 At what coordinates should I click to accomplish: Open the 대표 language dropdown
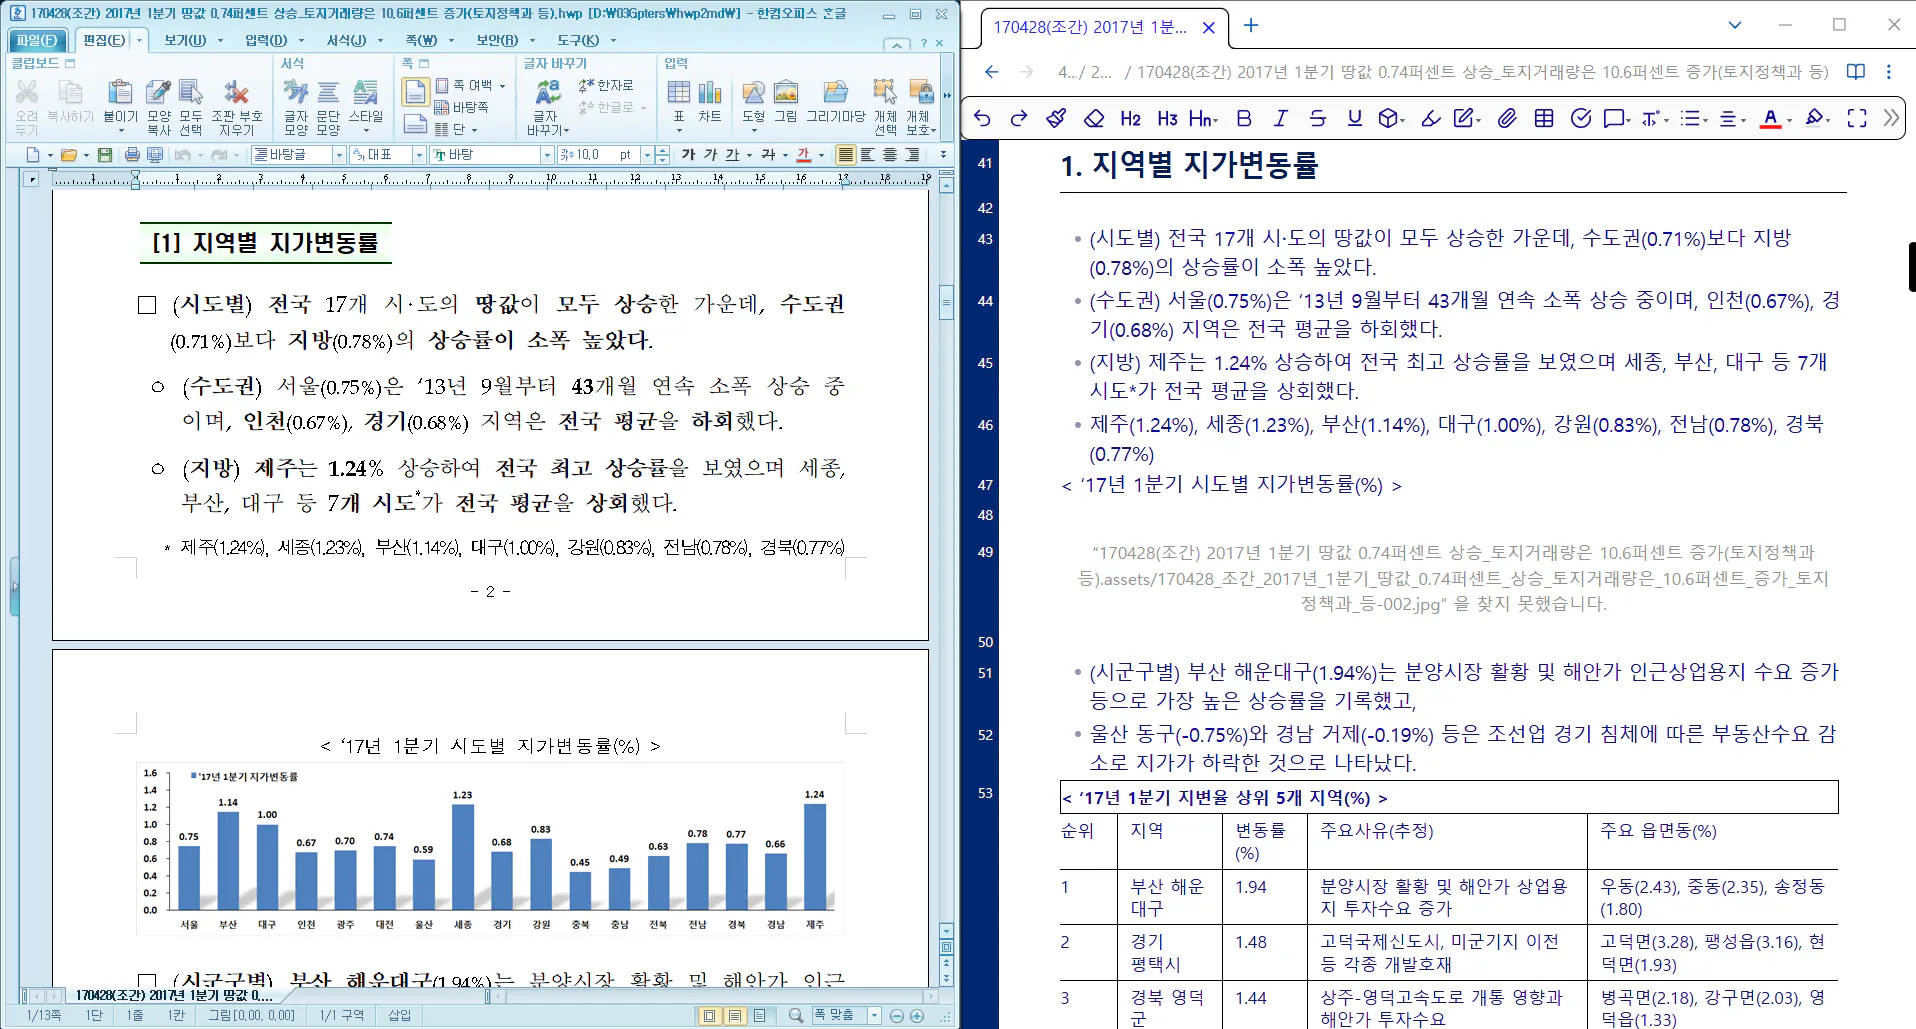(420, 155)
